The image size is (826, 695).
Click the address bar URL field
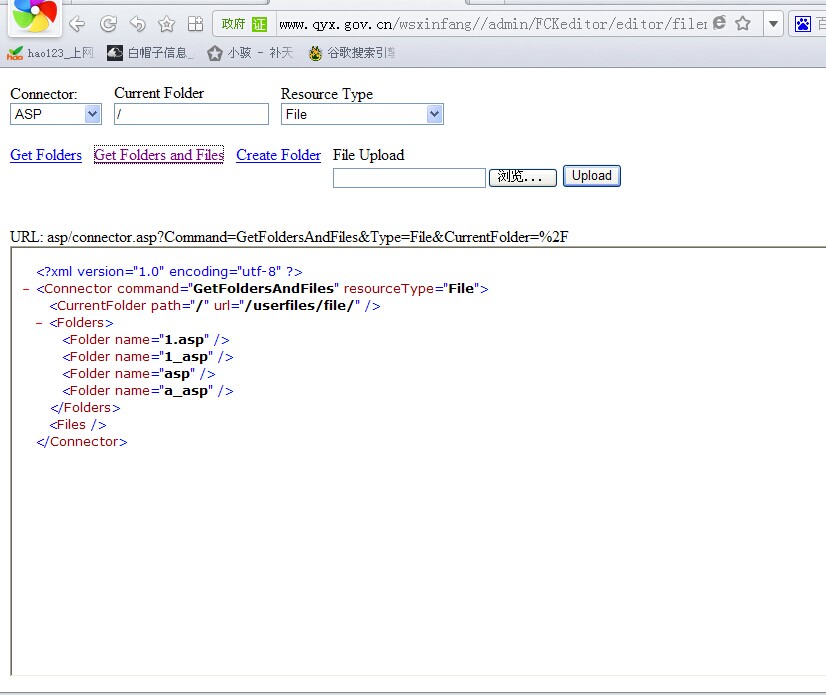(x=493, y=24)
